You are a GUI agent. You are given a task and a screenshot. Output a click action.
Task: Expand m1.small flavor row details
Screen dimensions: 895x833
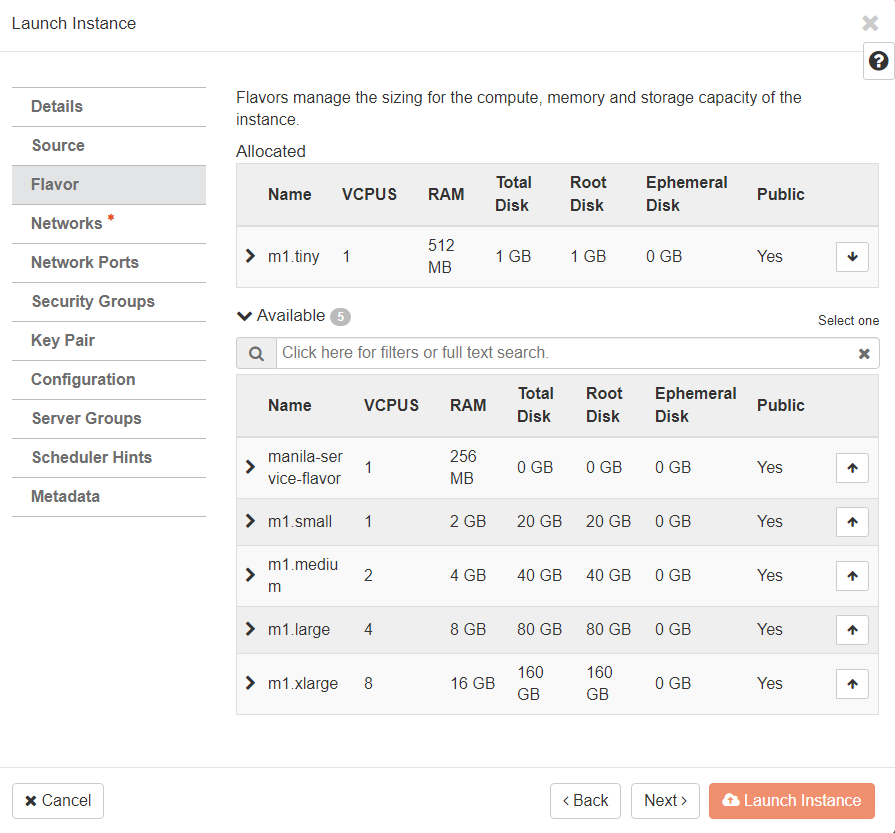click(x=250, y=521)
